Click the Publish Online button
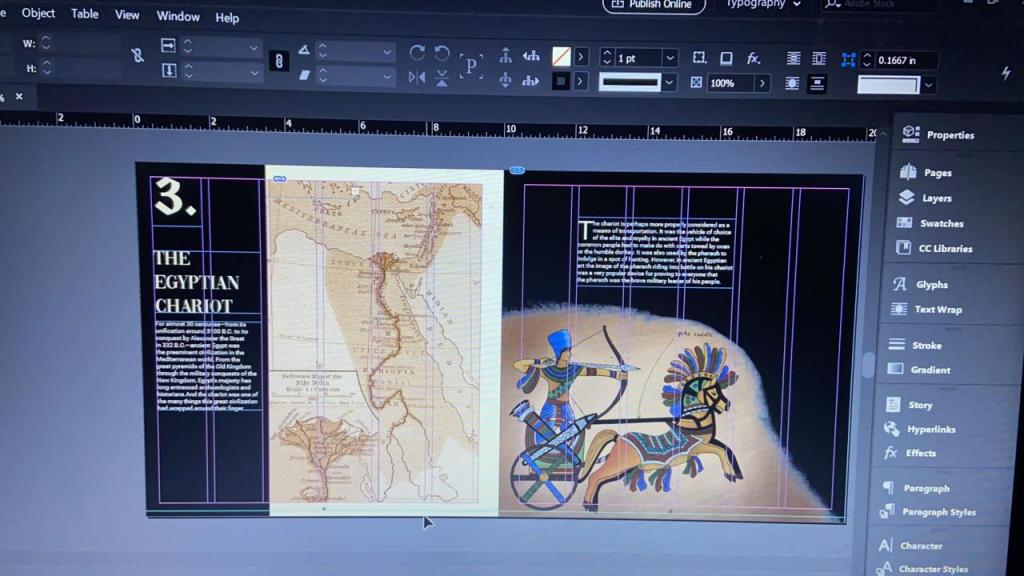 [x=654, y=5]
